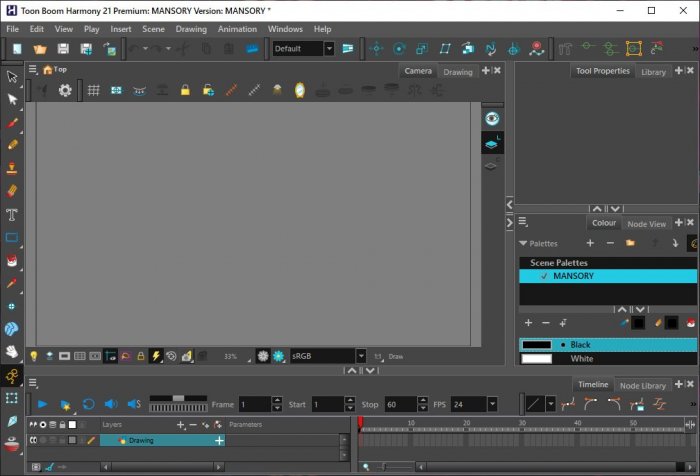Click the Save icon in the top toolbar
The width and height of the screenshot is (700, 476).
(63, 48)
